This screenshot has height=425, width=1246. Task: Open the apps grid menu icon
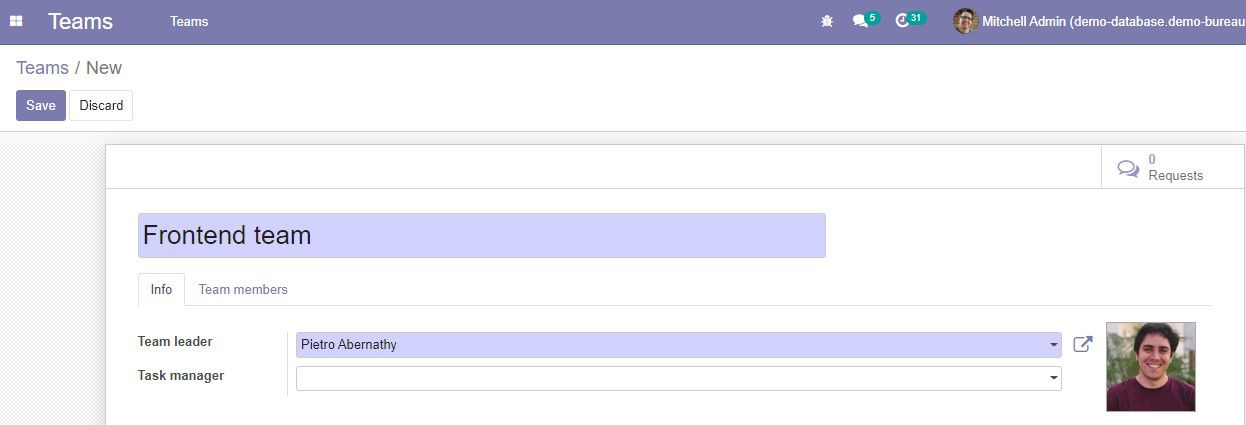(x=16, y=21)
